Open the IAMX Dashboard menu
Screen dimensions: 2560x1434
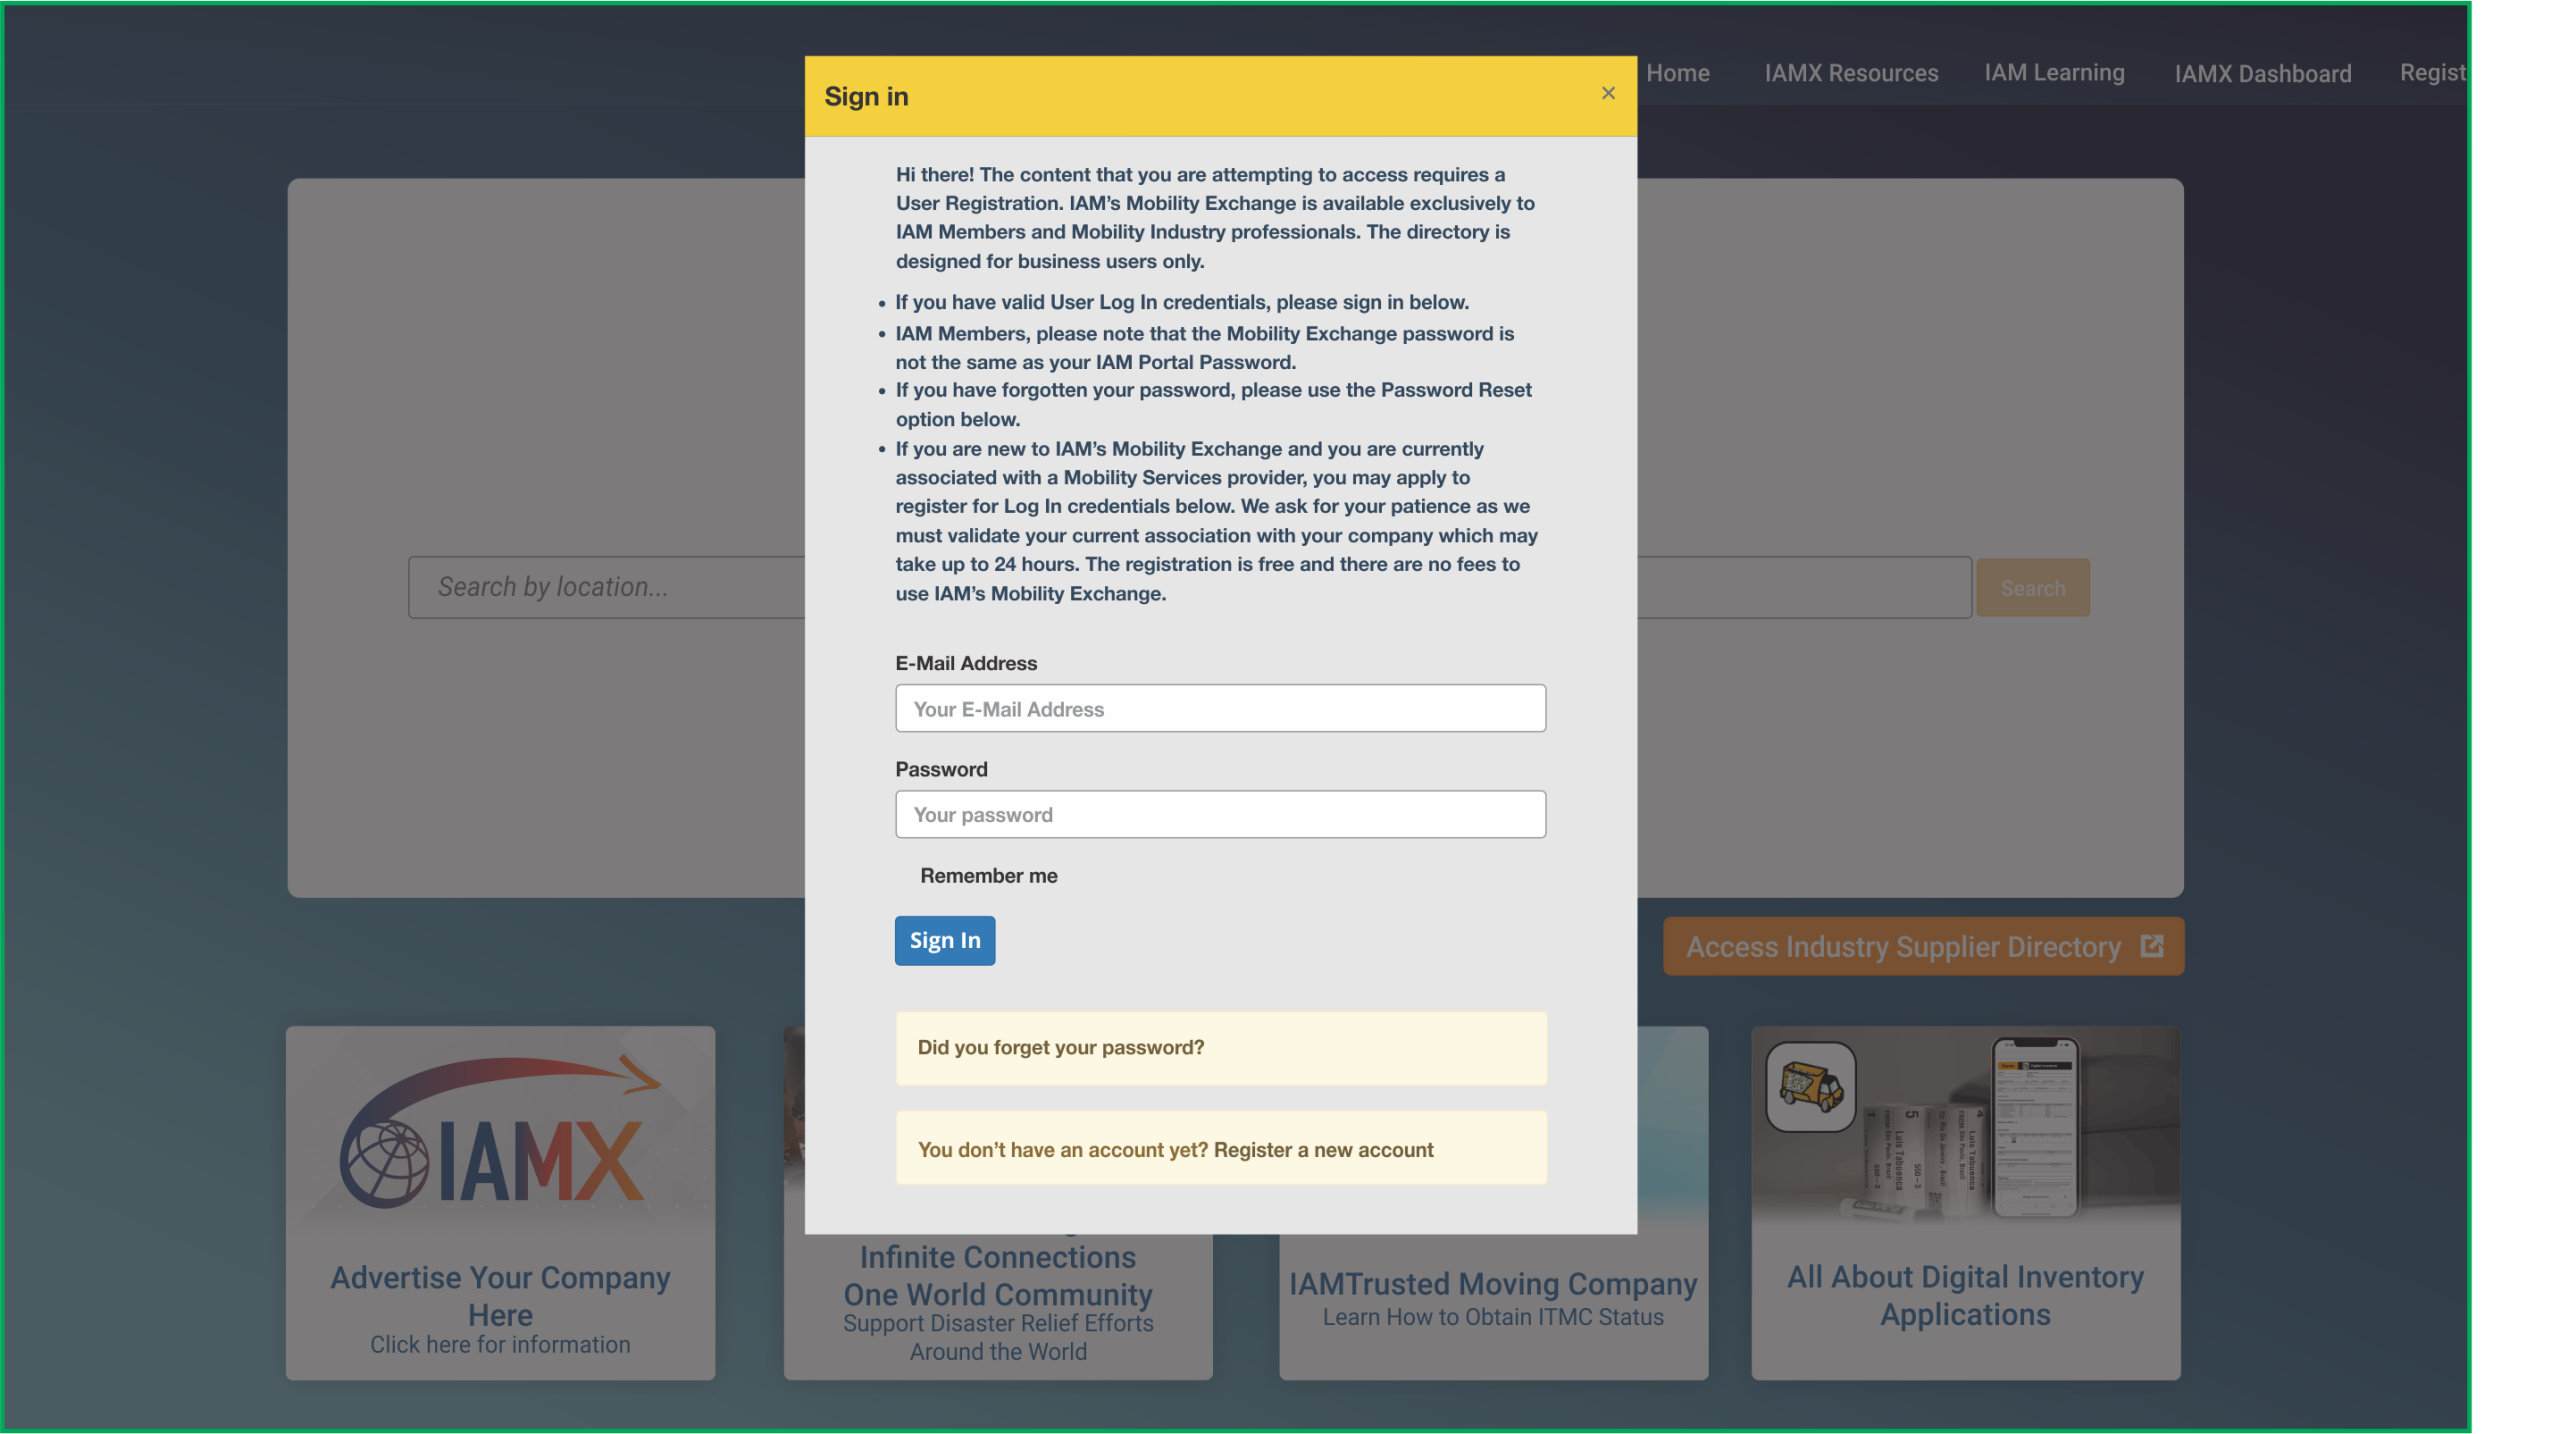pos(2262,74)
